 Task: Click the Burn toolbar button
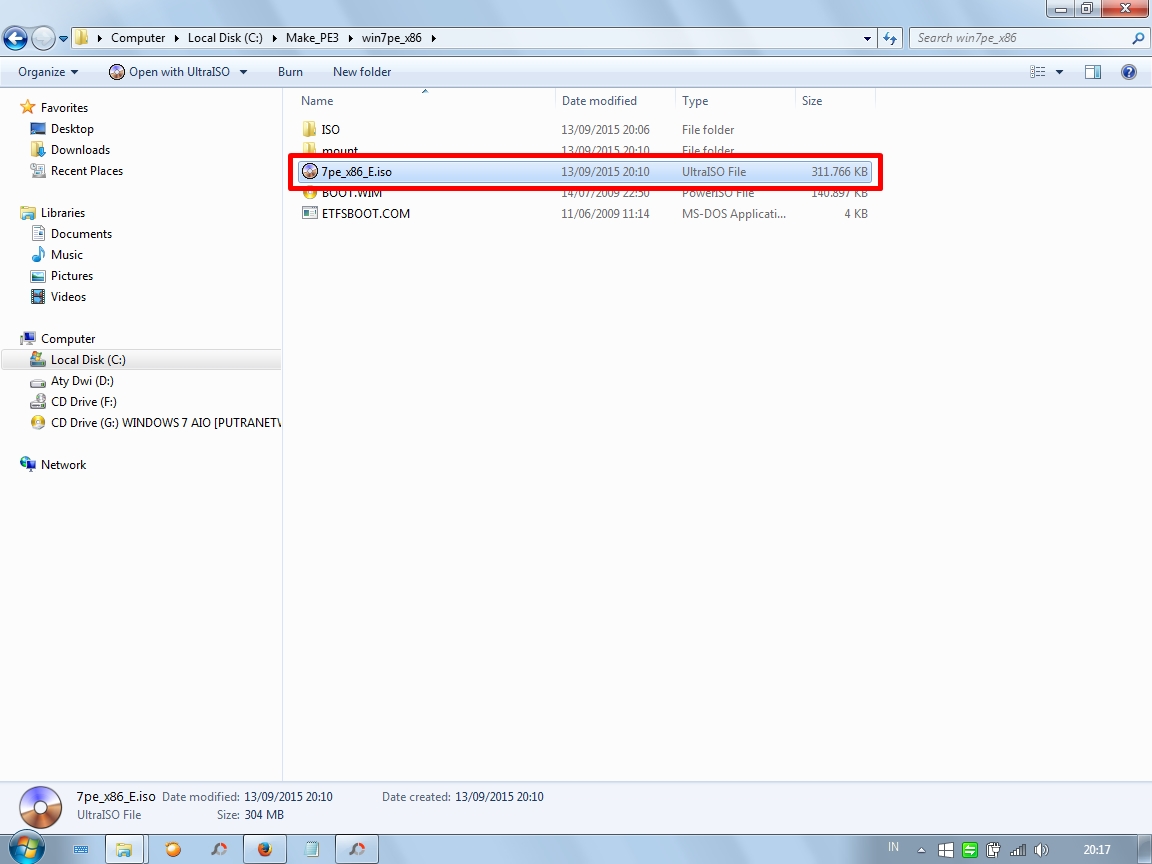pyautogui.click(x=290, y=72)
